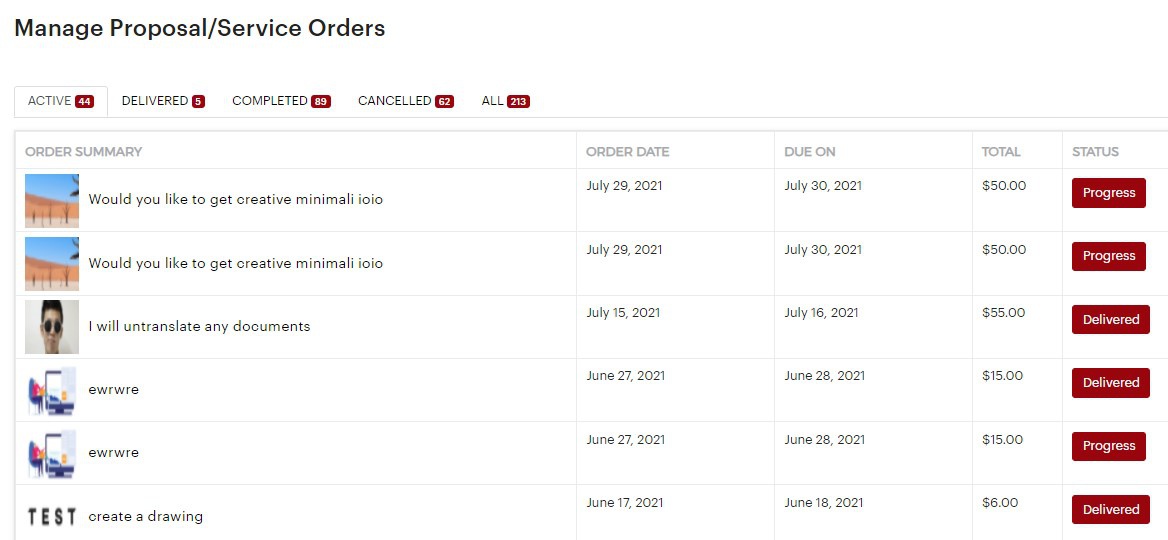Click Progress button for first July 29 order
1168x540 pixels.
(1108, 193)
